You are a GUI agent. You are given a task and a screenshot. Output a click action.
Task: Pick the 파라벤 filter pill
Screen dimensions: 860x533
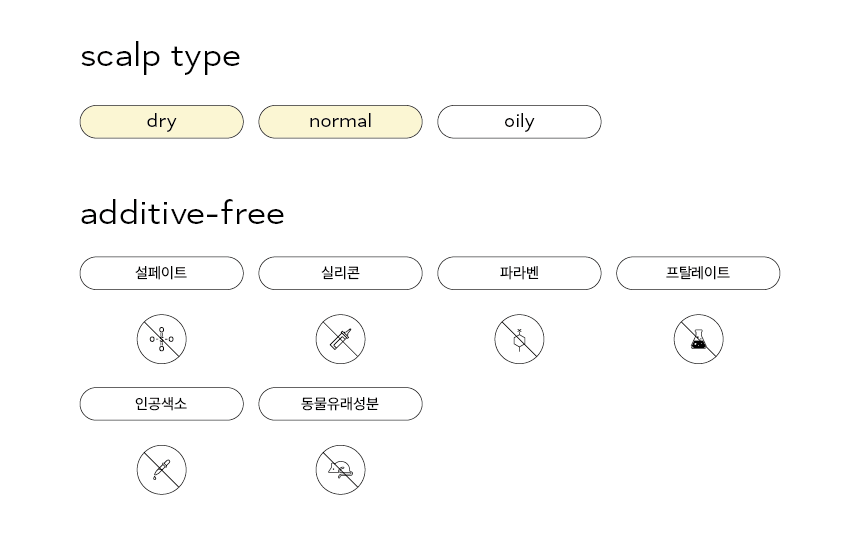coord(519,273)
